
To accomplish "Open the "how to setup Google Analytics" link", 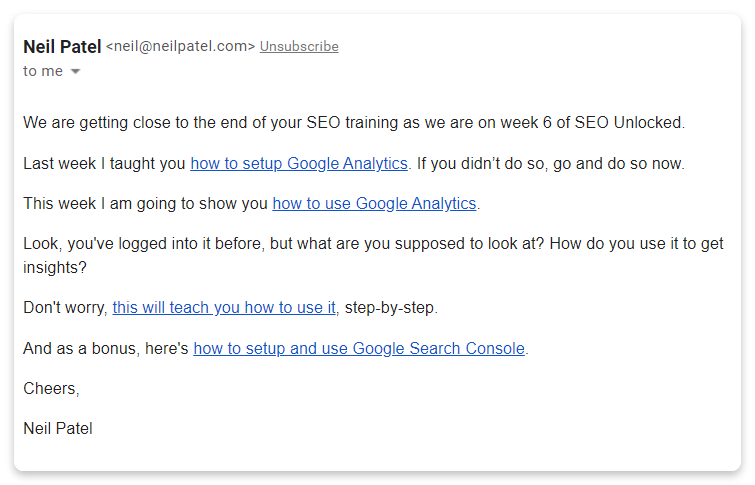I will click(x=299, y=163).
